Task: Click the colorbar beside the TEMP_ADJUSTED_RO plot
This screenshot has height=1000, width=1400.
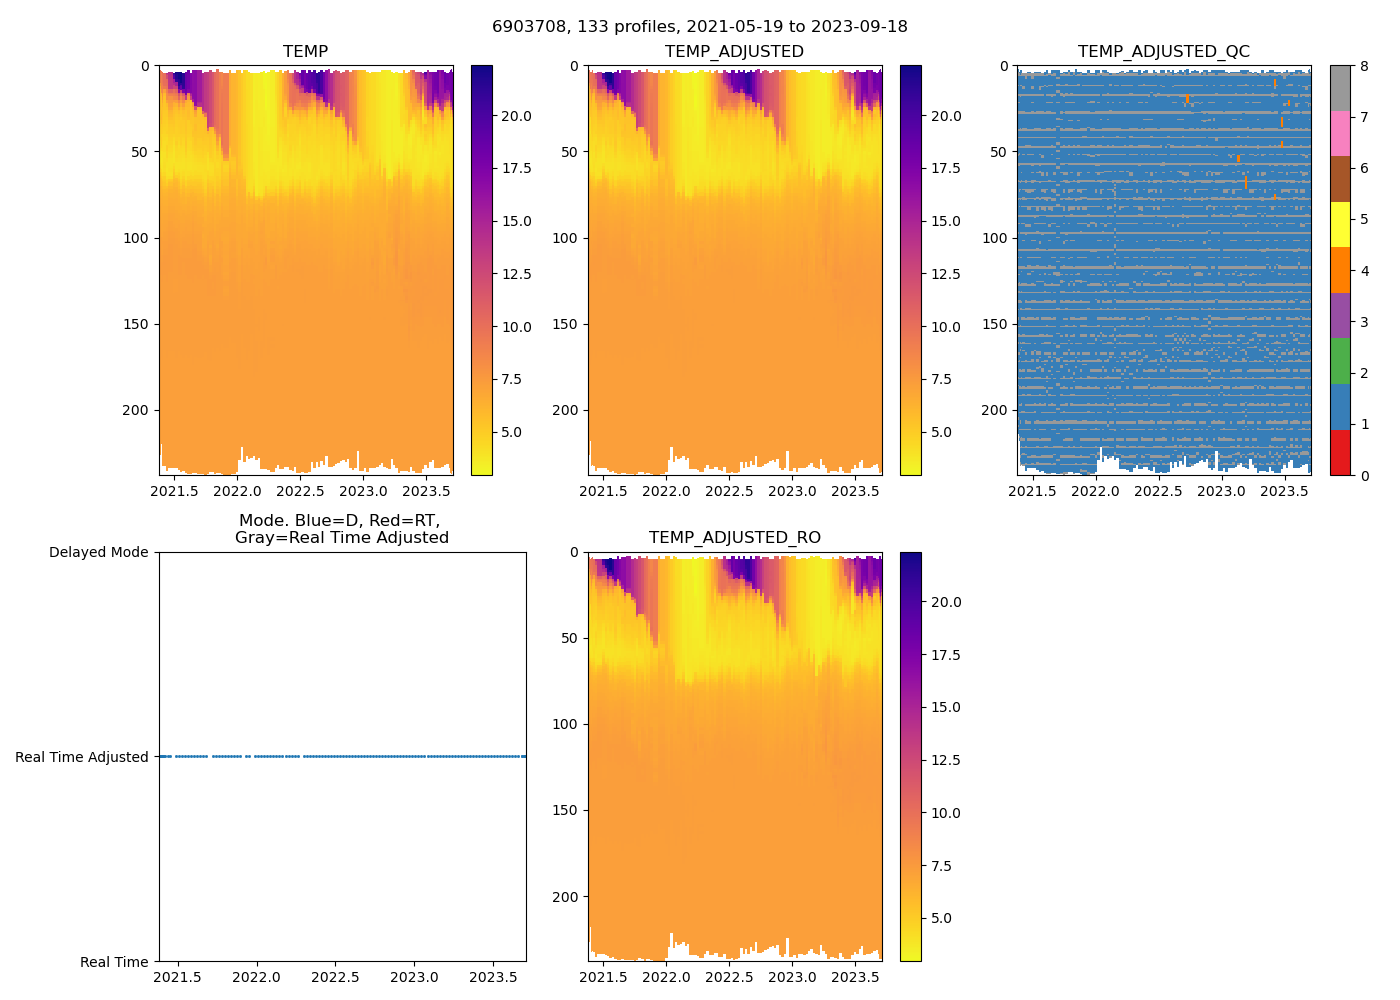Action: [x=910, y=756]
